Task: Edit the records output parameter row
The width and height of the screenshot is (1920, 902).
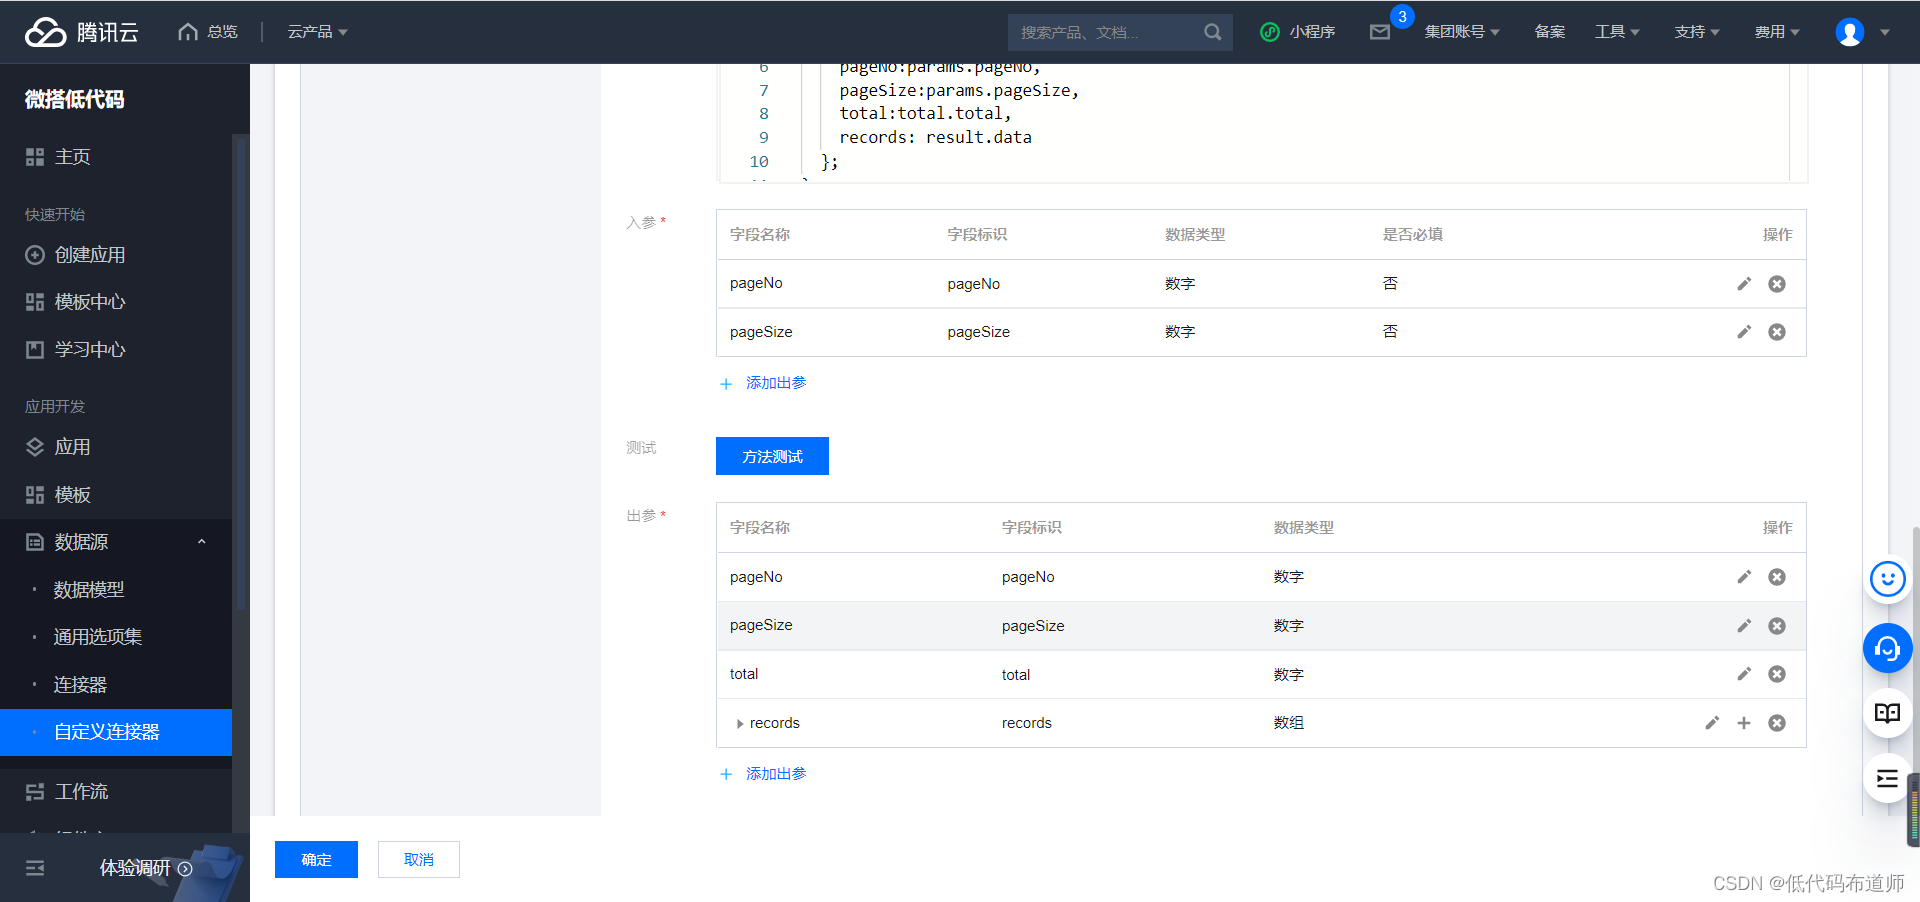Action: (1712, 723)
